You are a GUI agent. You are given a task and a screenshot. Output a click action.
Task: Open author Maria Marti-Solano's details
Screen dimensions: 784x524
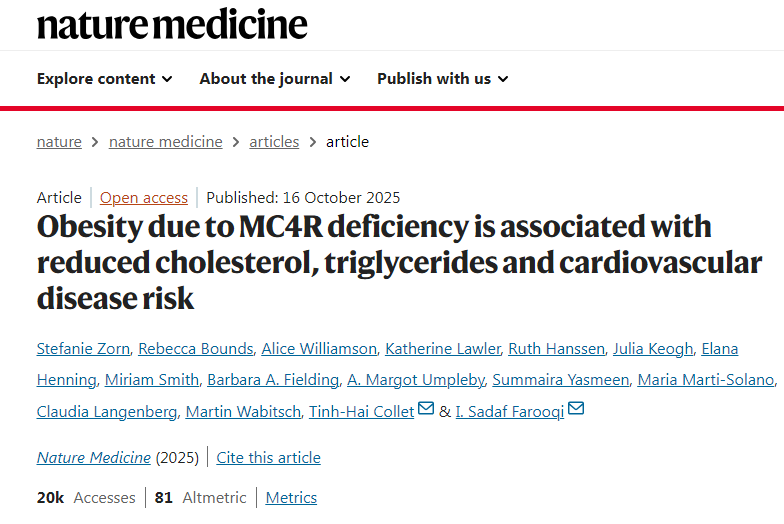[x=705, y=380]
